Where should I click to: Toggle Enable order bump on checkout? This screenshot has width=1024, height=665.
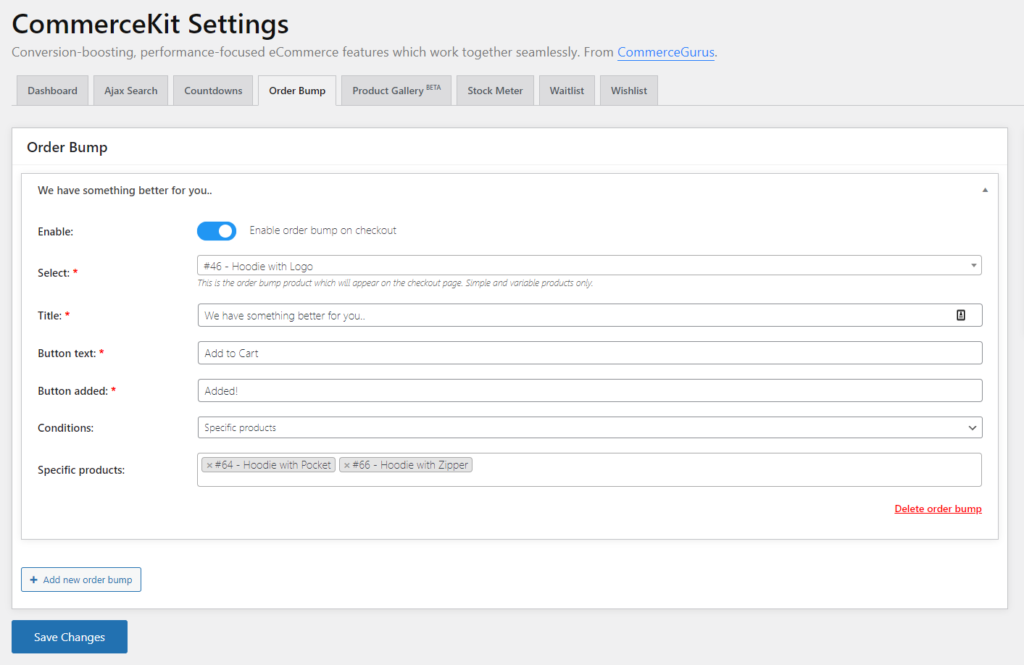click(217, 231)
